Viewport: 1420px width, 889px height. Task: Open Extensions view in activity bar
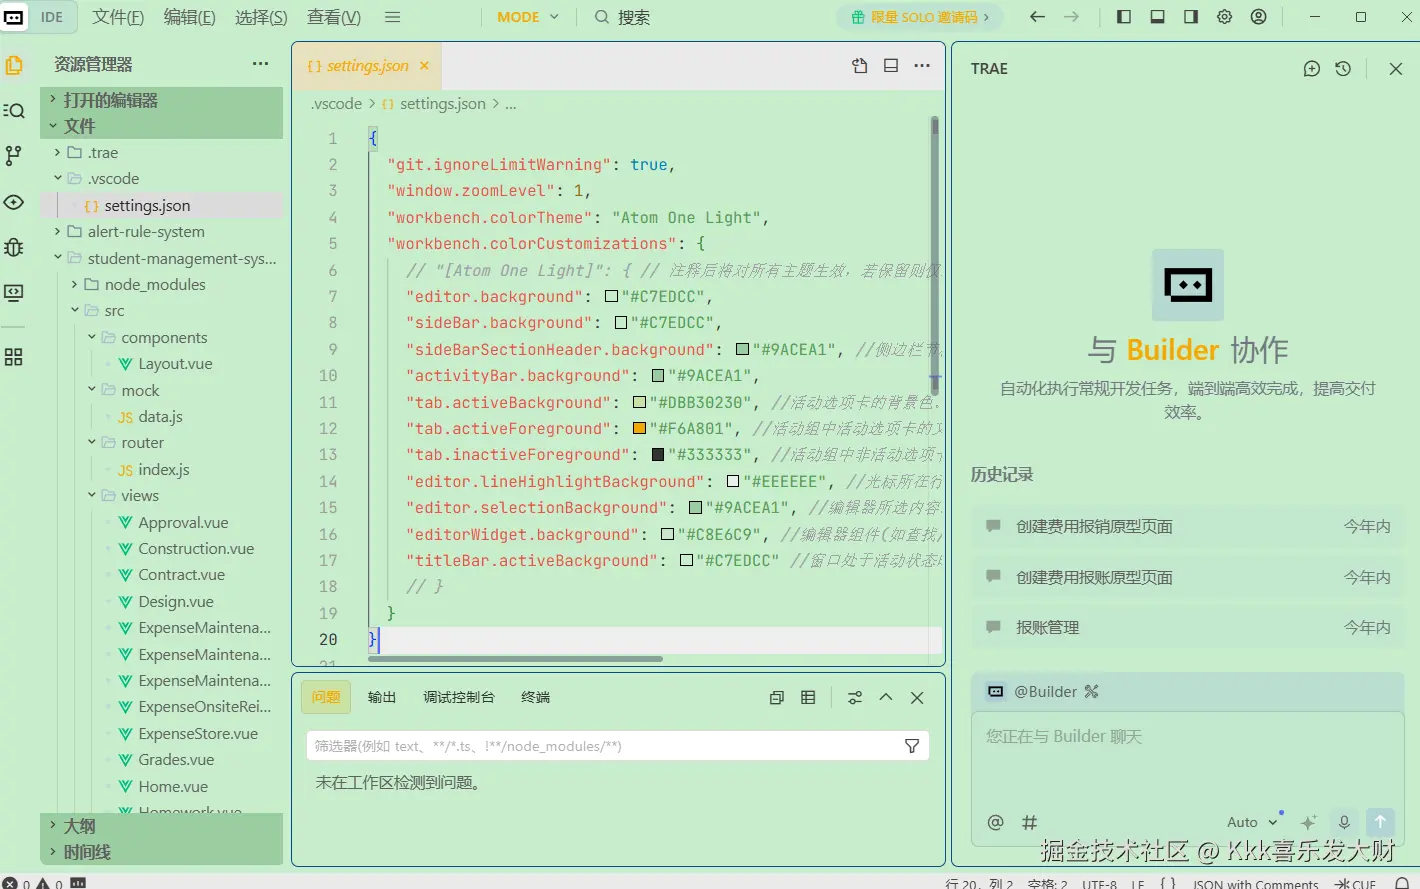pos(14,357)
